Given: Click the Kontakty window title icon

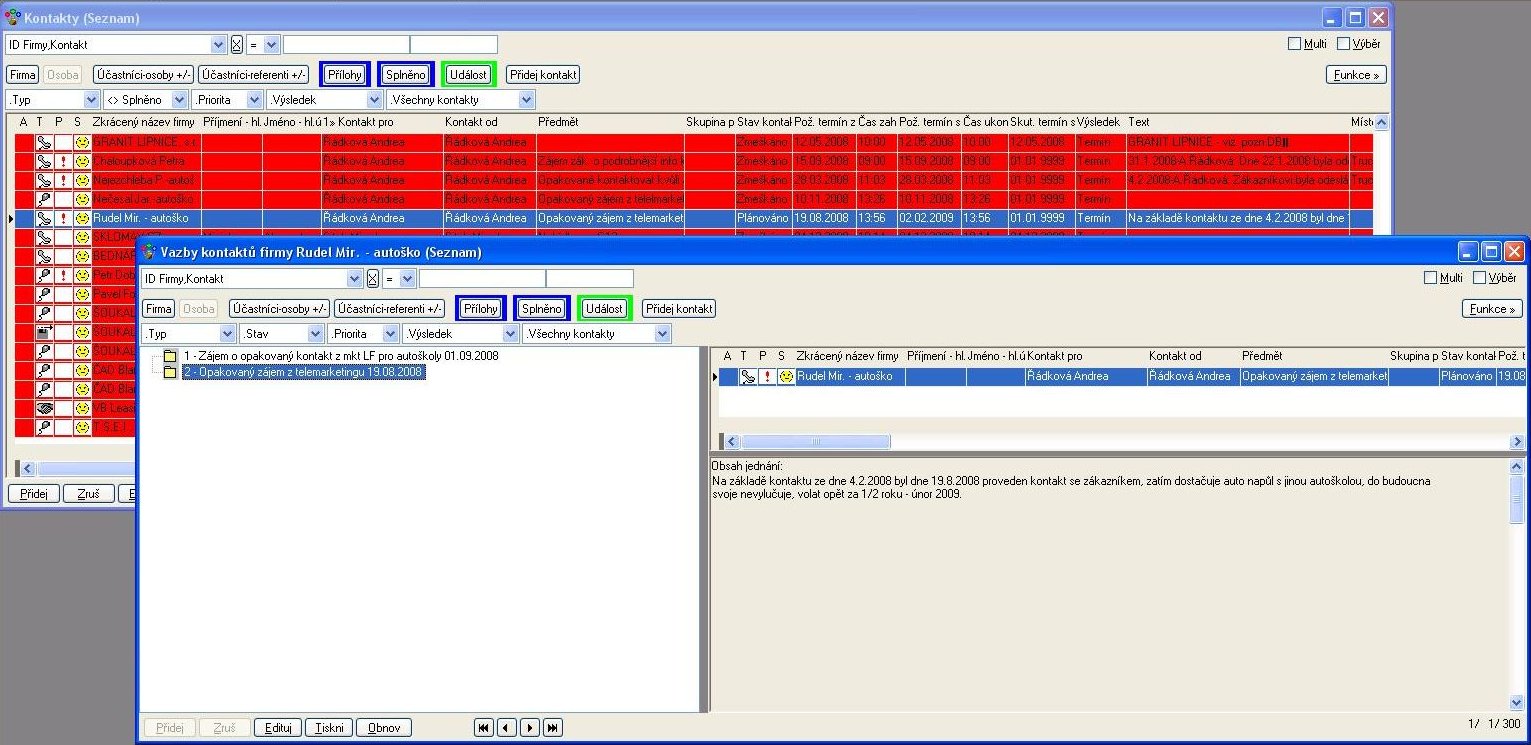Looking at the screenshot, I should [x=13, y=18].
